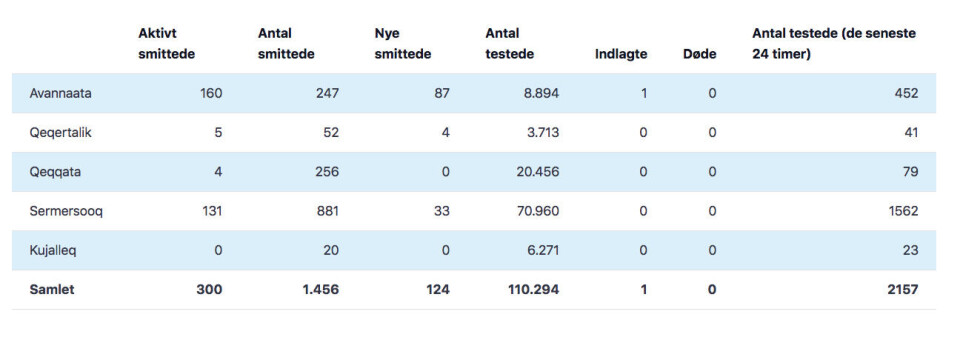Select the Sermersooq row label
Viewport: 960px width, 360px height.
click(x=66, y=211)
